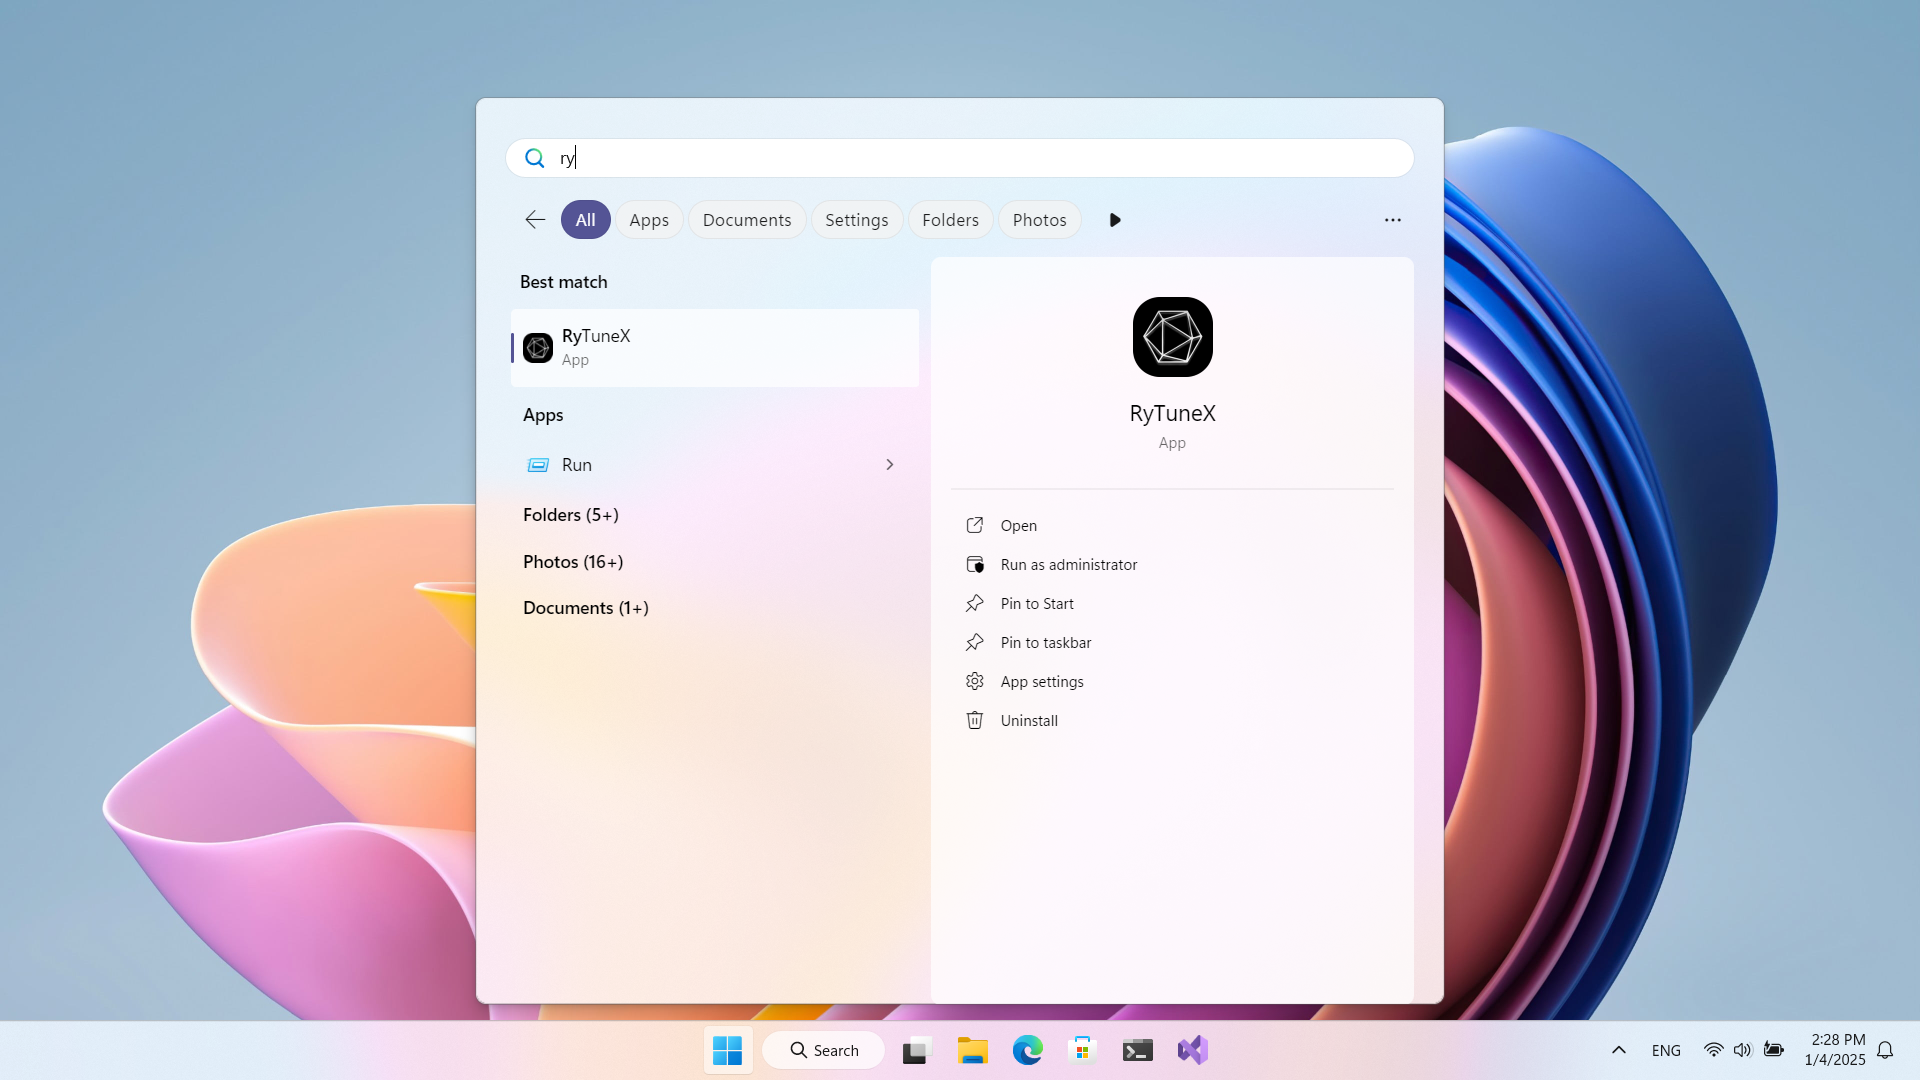Viewport: 1920px width, 1080px height.
Task: Open the clock showing 2:28 PM
Action: point(1835,1050)
